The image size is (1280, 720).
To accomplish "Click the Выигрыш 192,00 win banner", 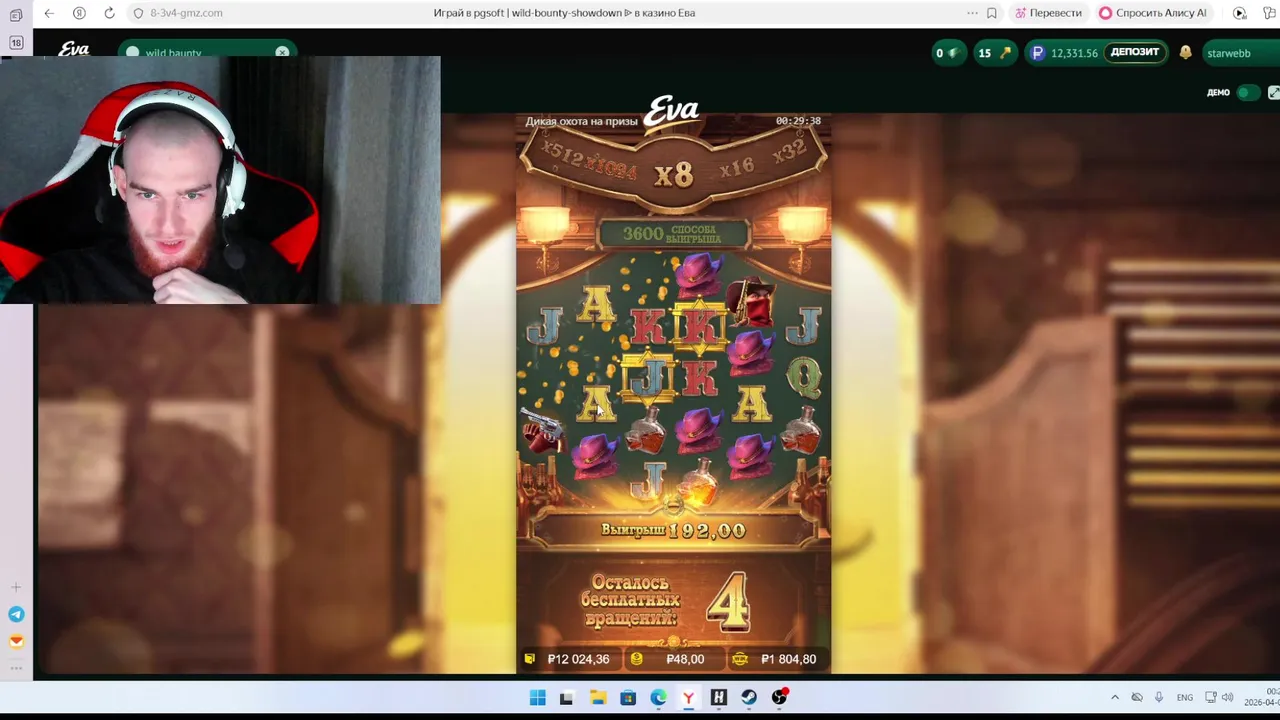I will 673,530.
